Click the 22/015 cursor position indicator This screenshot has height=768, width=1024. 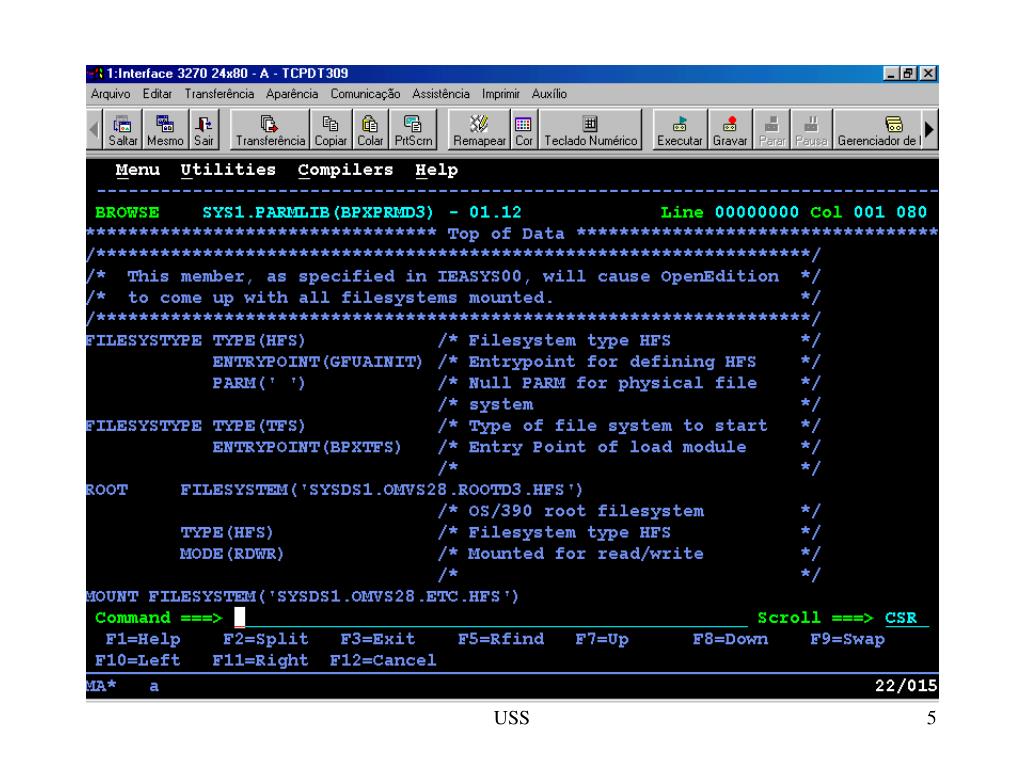click(906, 686)
